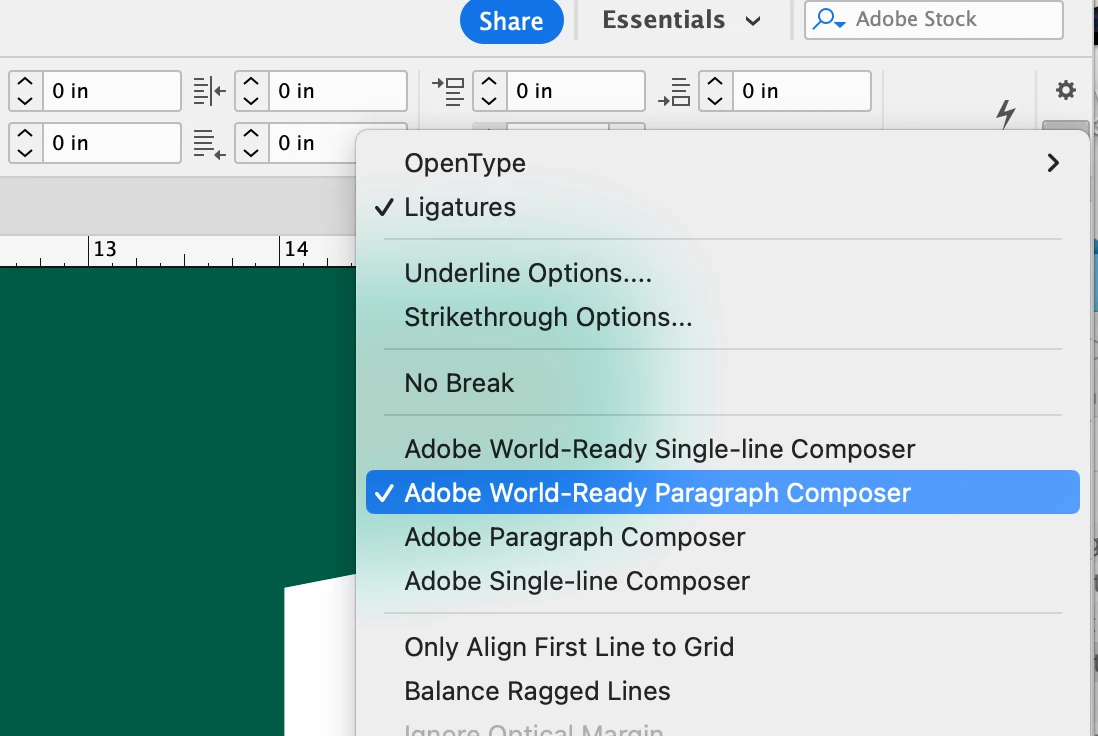The height and width of the screenshot is (736, 1098).
Task: Adjust the first line indent stepper
Action: click(x=25, y=143)
